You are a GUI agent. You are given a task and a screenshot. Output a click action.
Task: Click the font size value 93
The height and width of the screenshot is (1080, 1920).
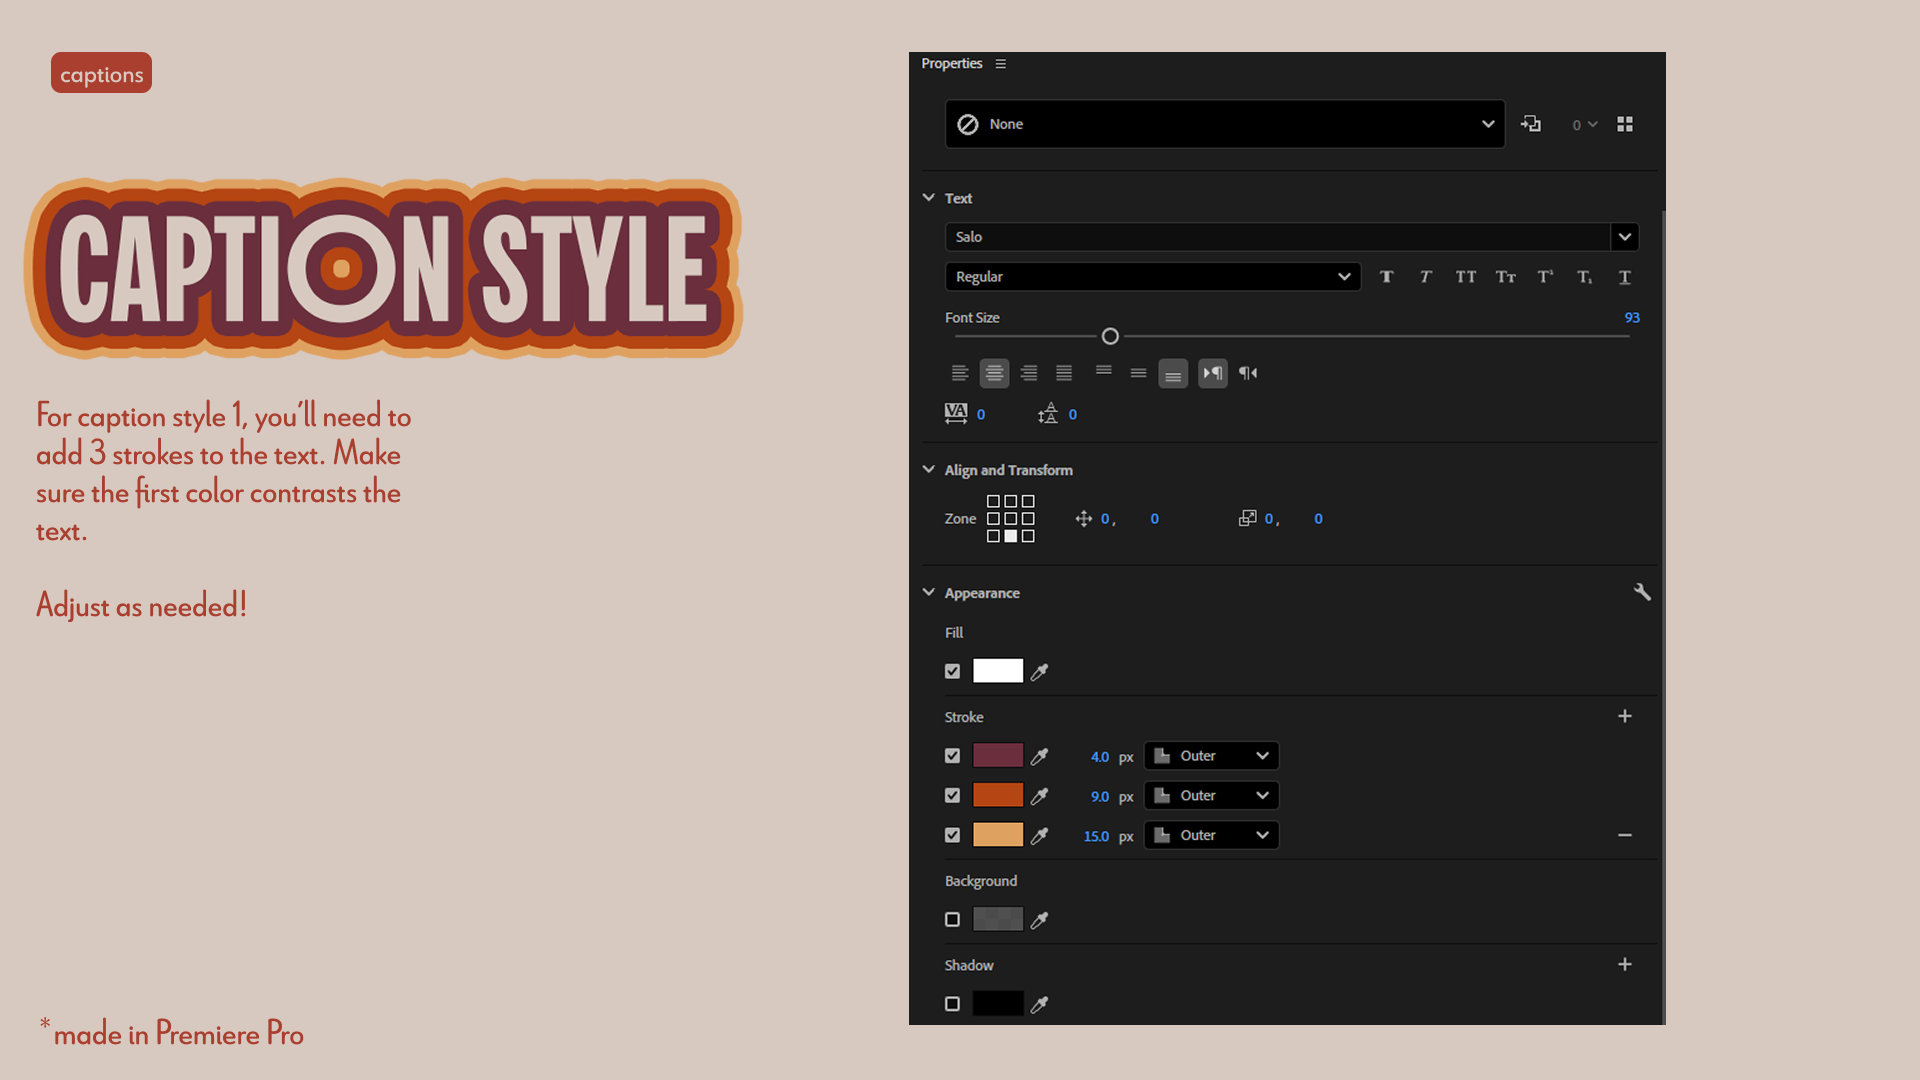click(x=1632, y=318)
